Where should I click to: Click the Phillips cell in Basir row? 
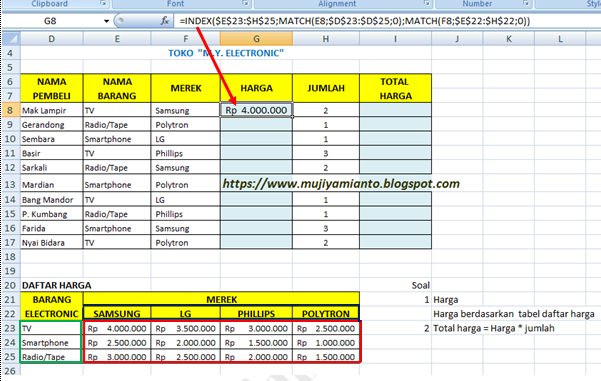186,153
